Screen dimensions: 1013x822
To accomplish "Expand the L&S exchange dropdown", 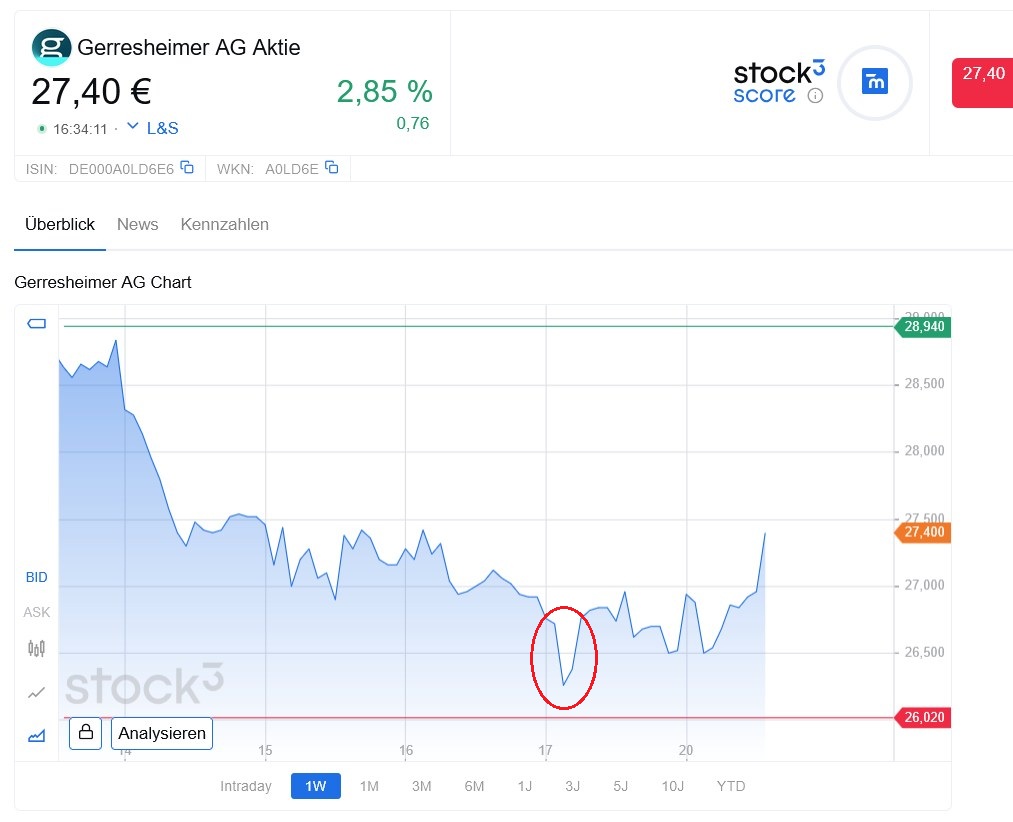I will (152, 128).
